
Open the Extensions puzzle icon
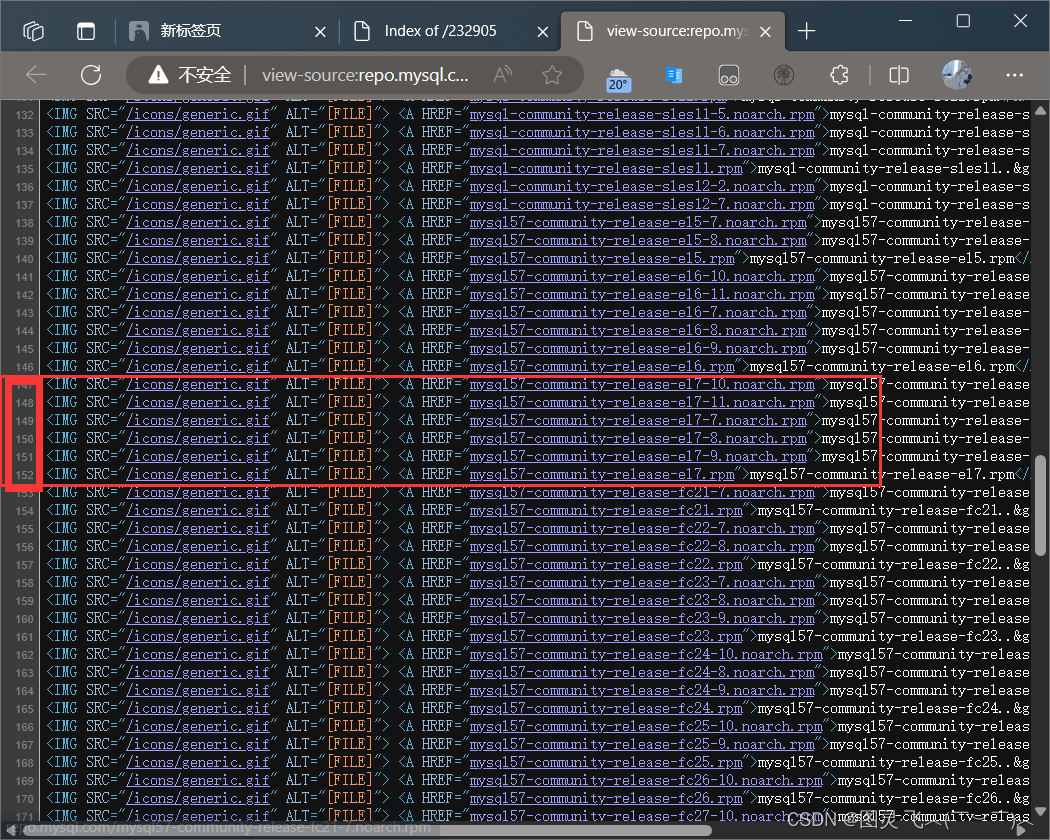click(839, 75)
